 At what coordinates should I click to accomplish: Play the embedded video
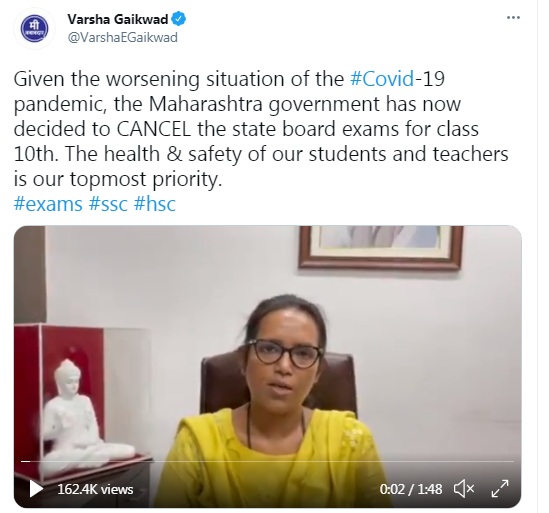36,488
